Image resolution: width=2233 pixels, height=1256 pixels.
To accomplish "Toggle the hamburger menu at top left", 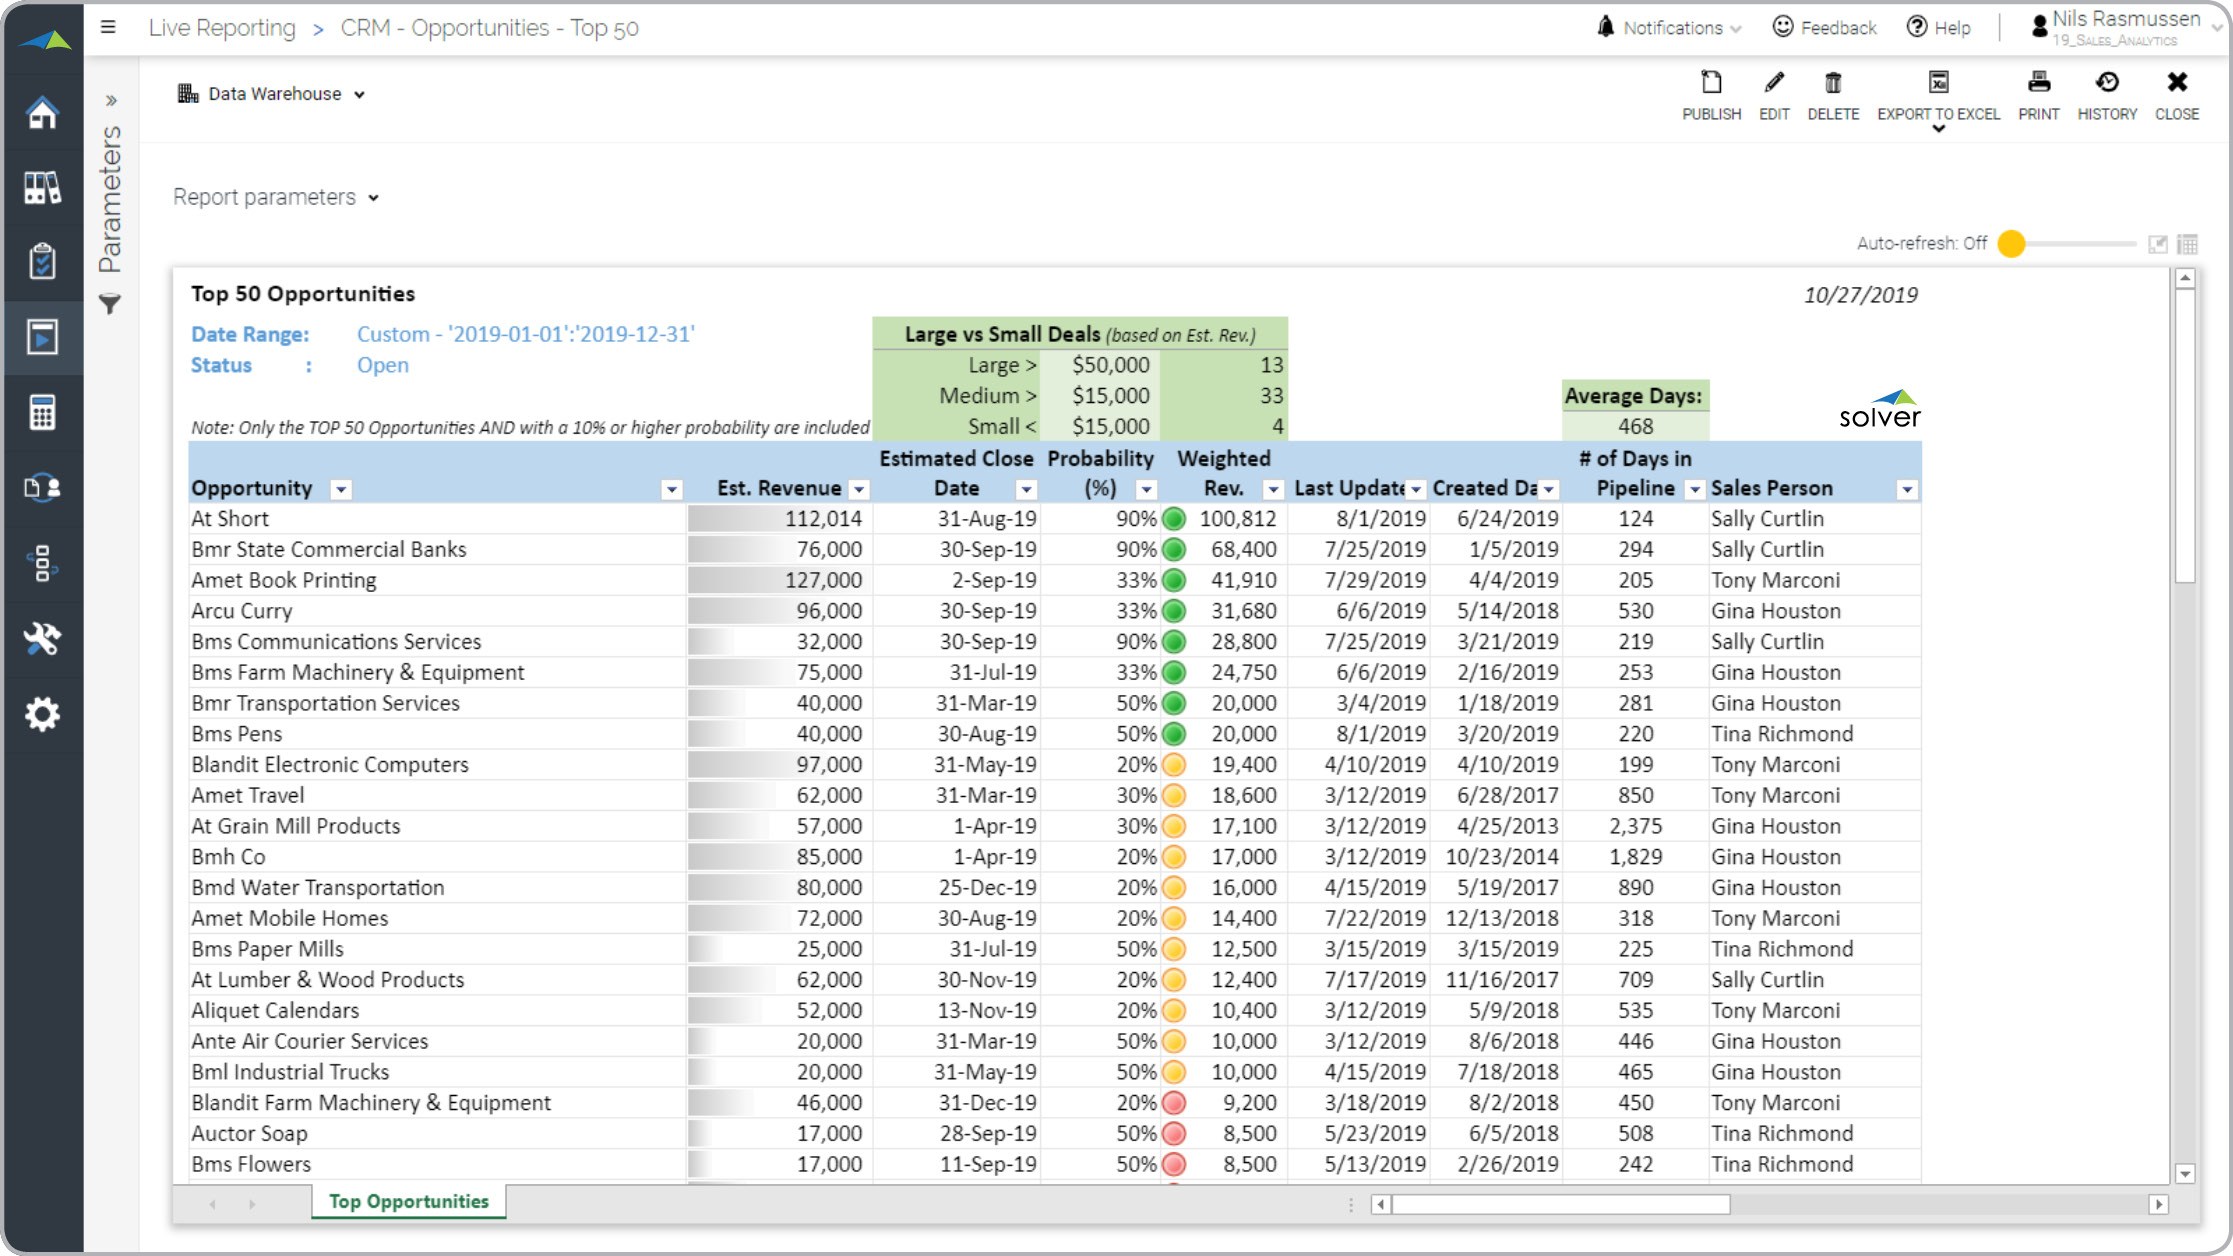I will [108, 28].
